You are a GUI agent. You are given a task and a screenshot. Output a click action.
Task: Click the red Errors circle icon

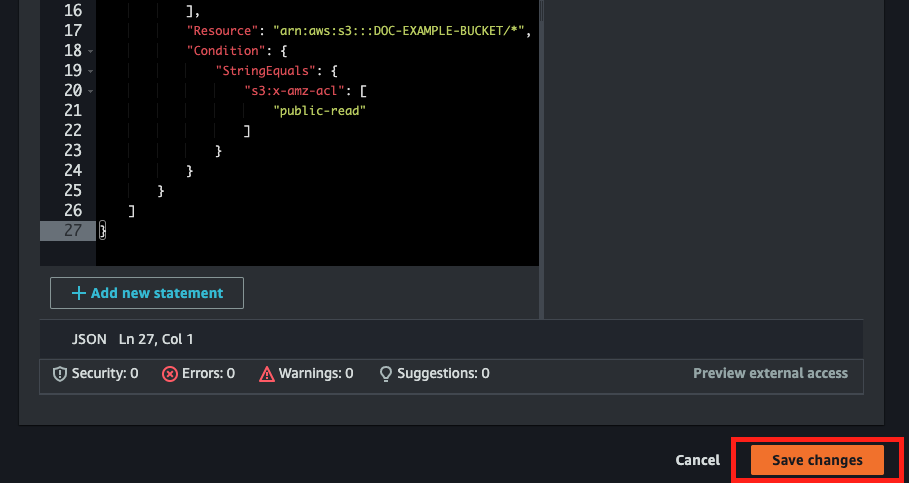(170, 373)
